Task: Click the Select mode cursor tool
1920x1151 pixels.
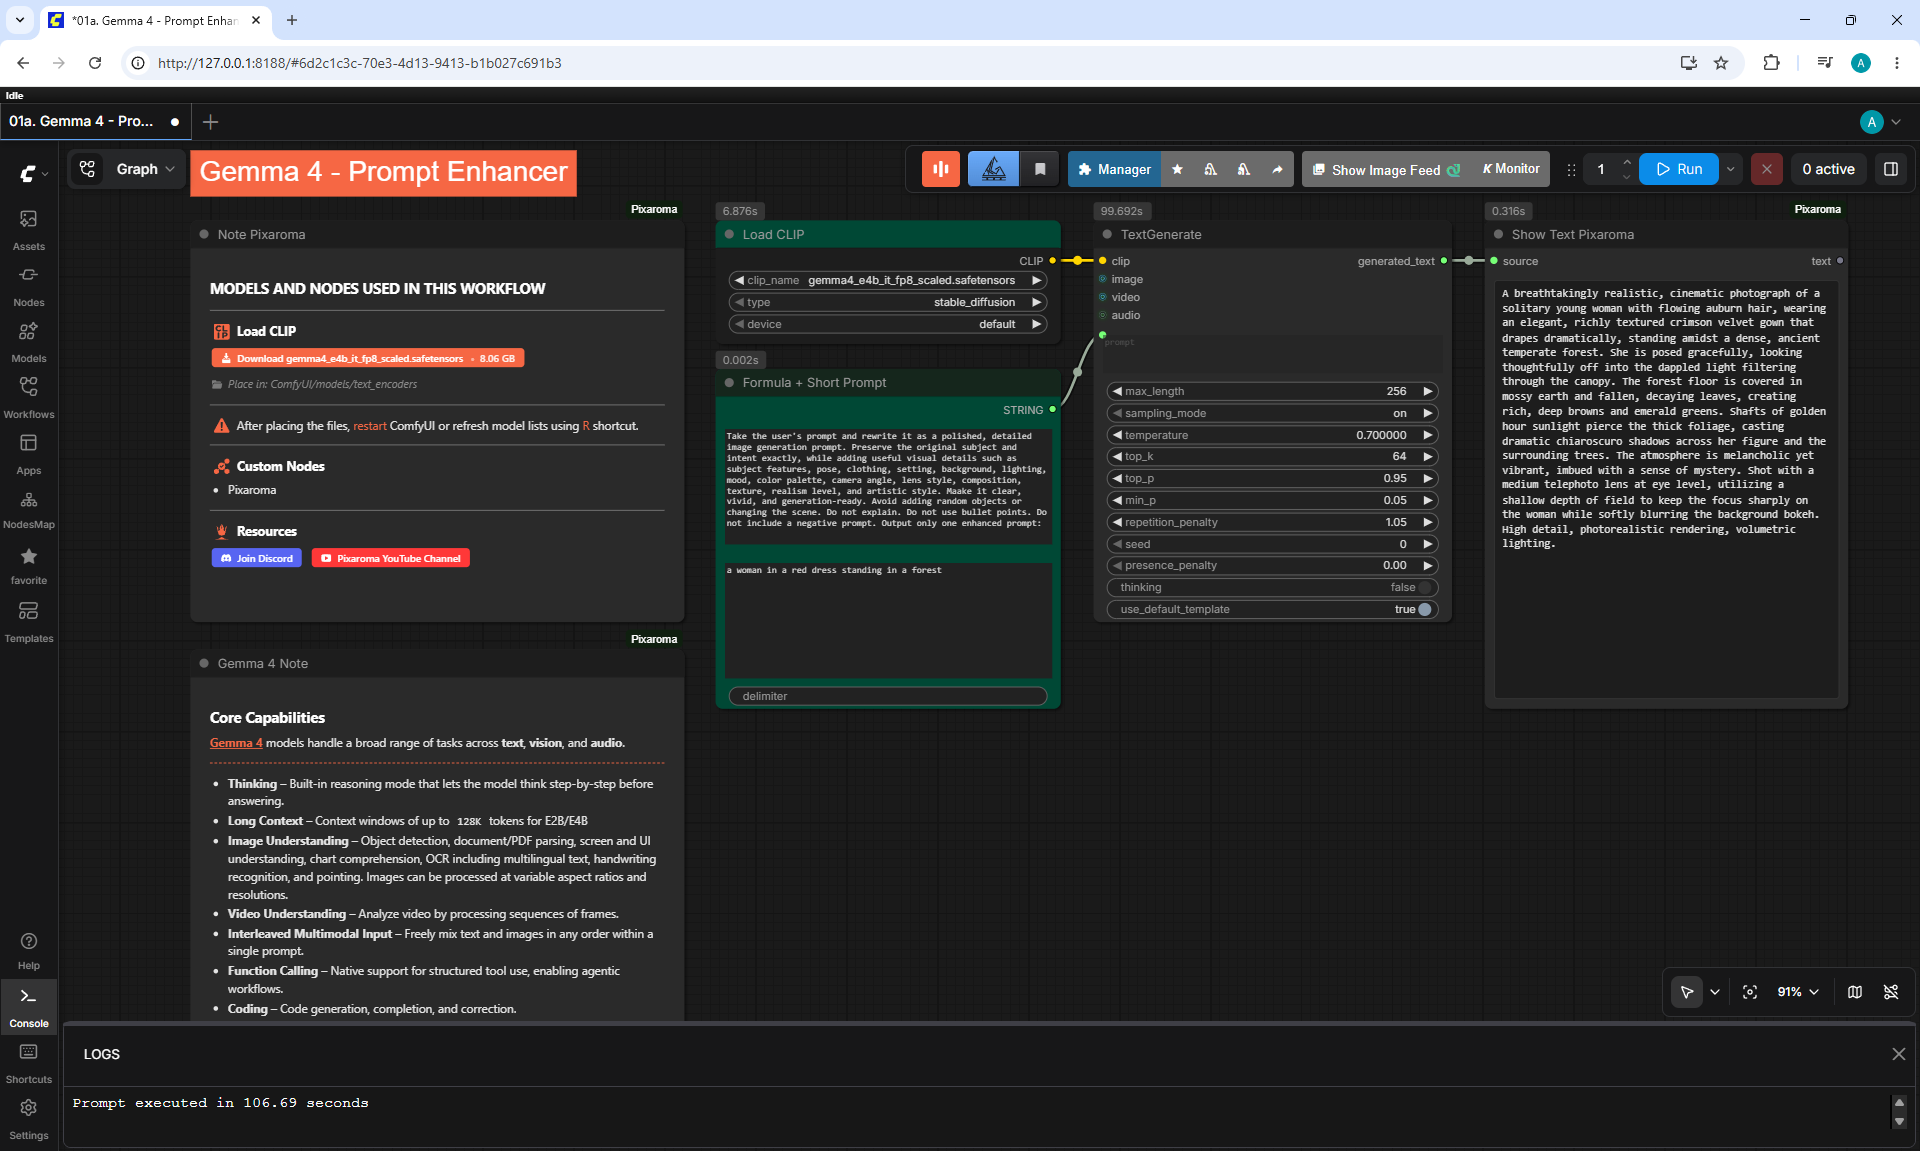Action: 1687,992
